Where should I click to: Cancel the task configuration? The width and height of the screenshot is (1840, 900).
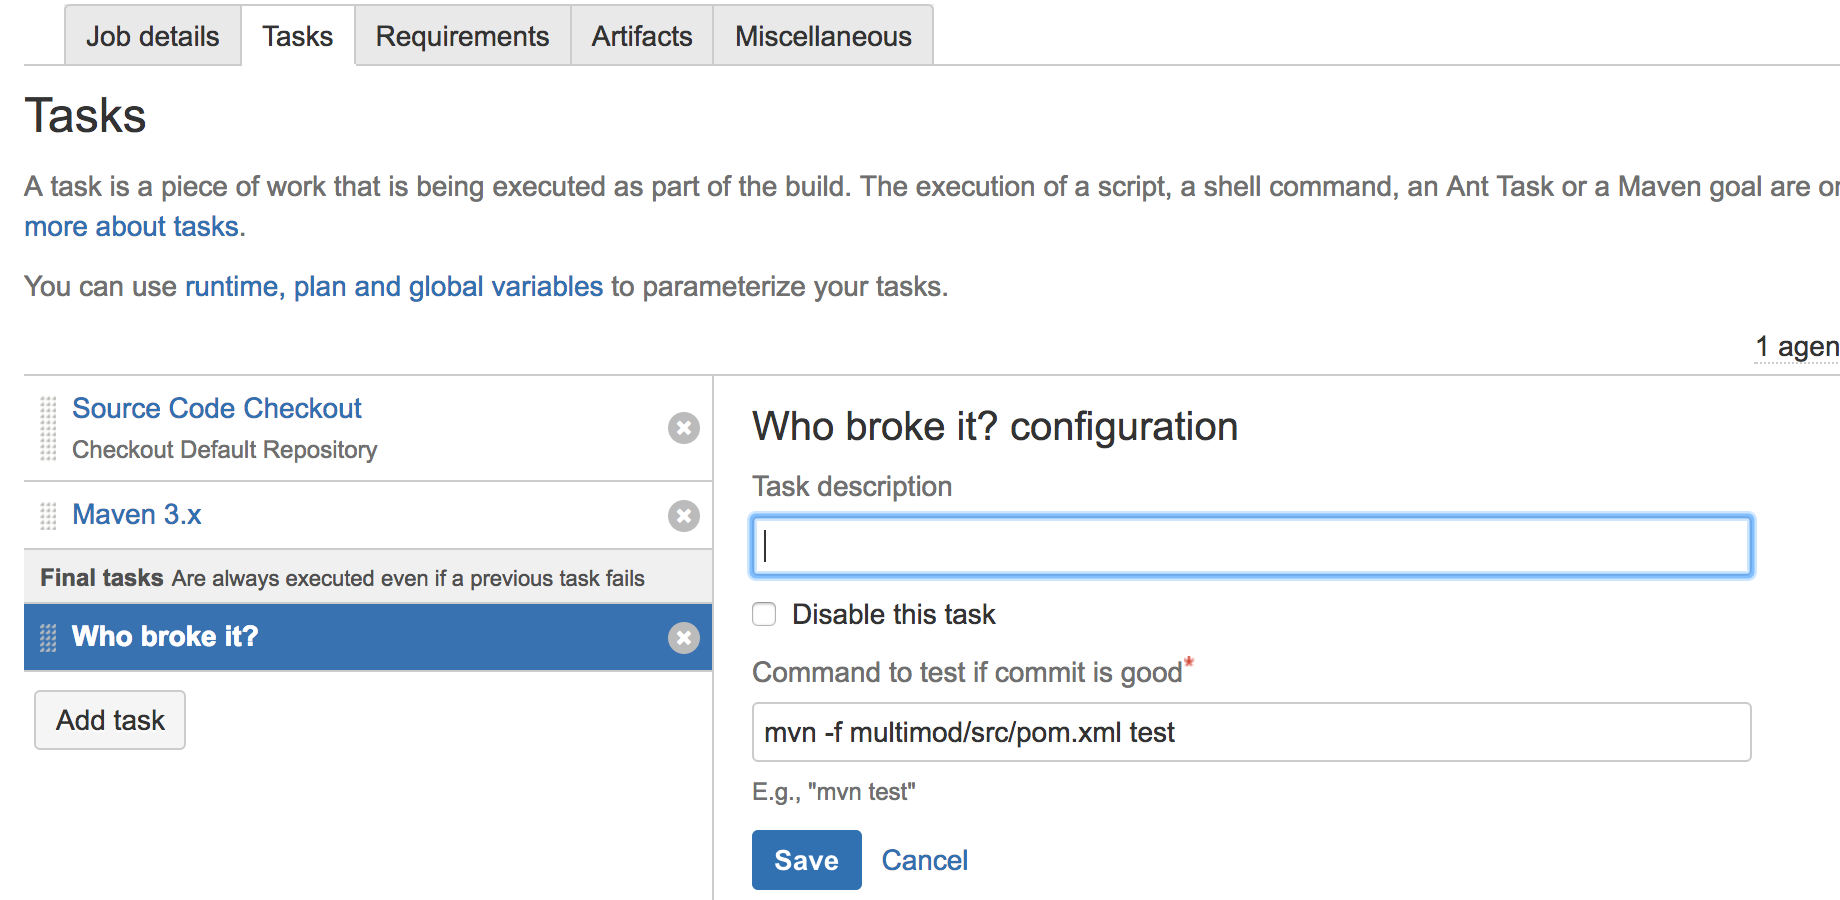(x=925, y=859)
